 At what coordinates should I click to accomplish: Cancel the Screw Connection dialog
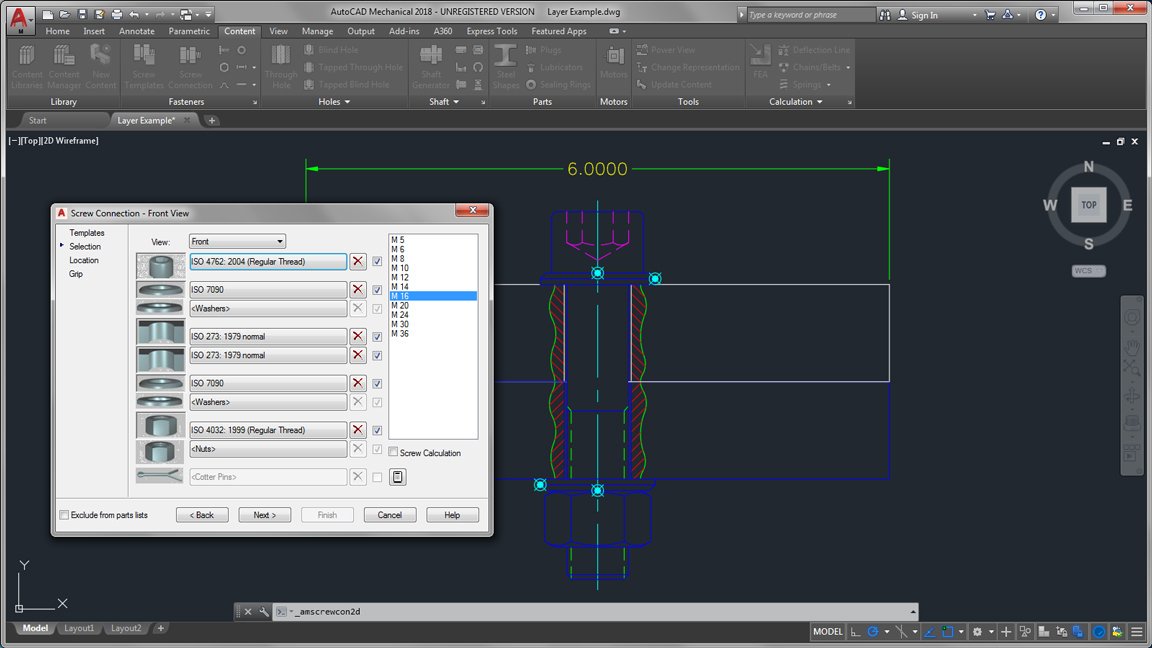(389, 514)
